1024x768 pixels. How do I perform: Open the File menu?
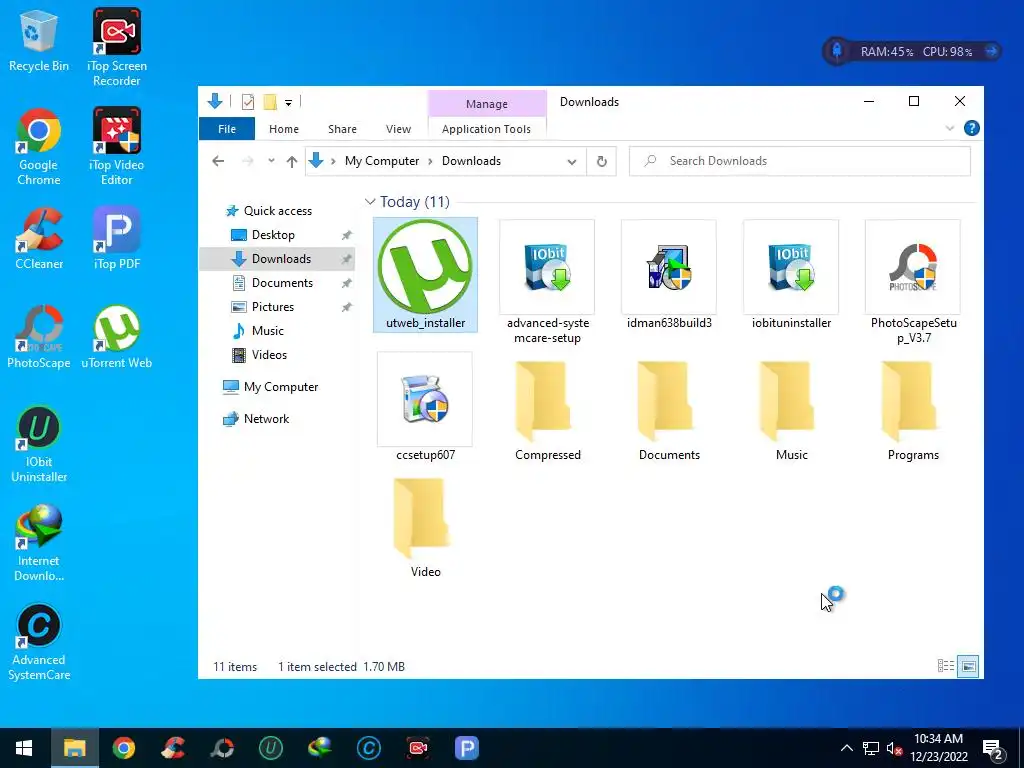[227, 129]
